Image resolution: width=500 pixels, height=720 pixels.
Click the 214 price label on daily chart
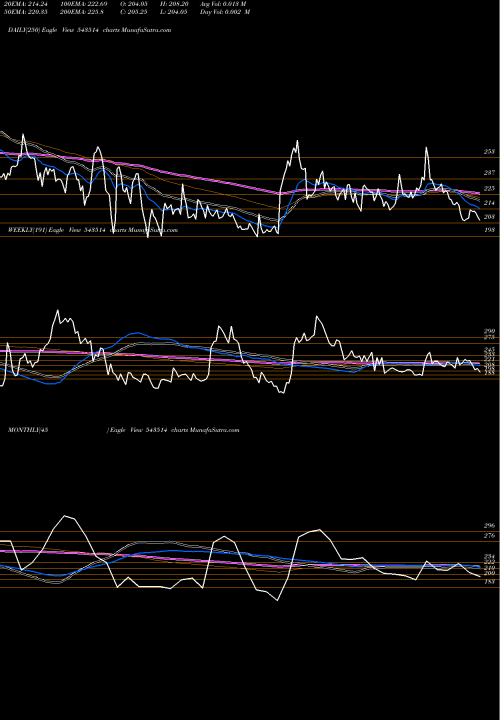click(x=489, y=203)
